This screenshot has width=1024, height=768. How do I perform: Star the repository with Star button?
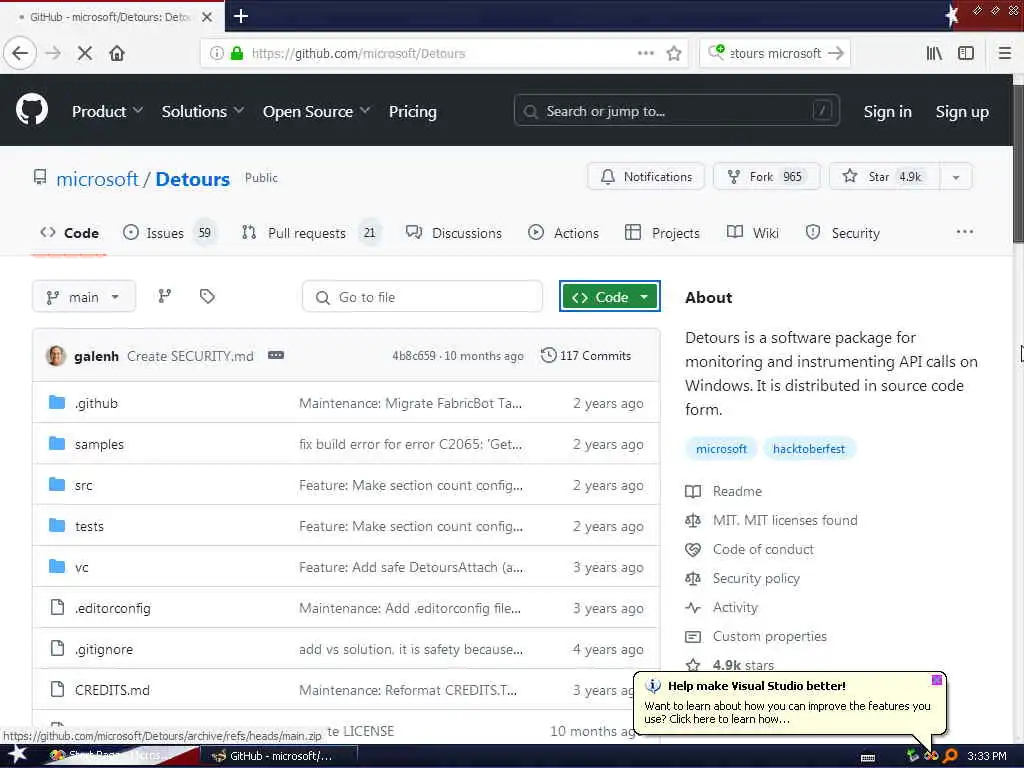tap(884, 176)
